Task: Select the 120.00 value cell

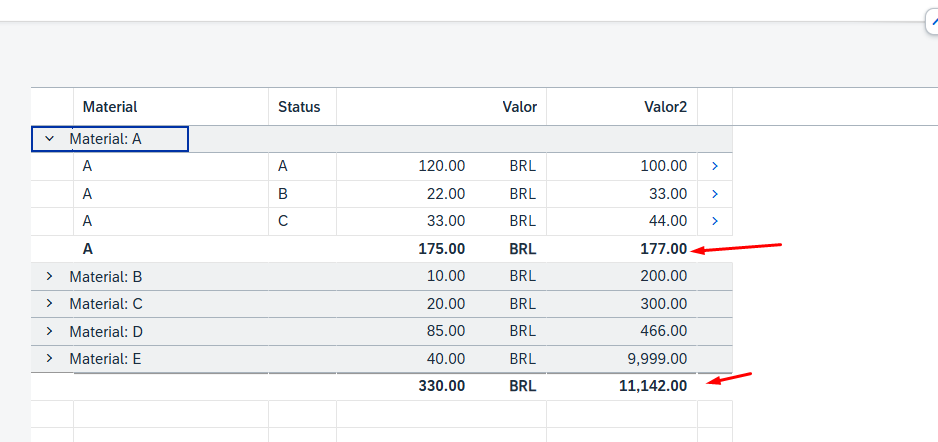Action: [441, 166]
